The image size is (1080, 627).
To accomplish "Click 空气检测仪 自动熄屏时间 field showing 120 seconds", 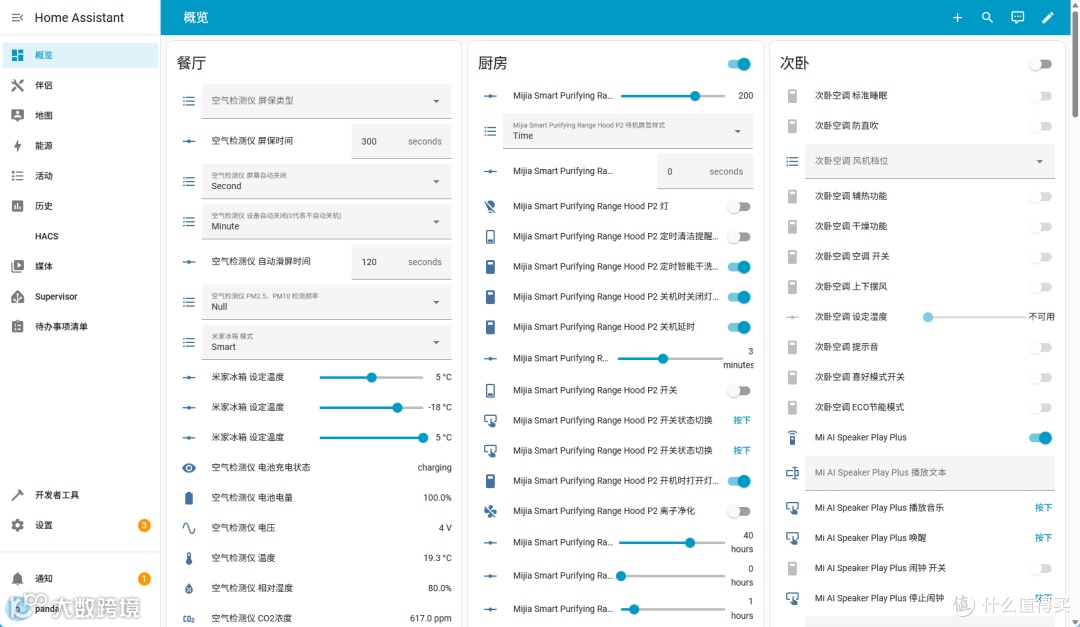I will click(401, 262).
